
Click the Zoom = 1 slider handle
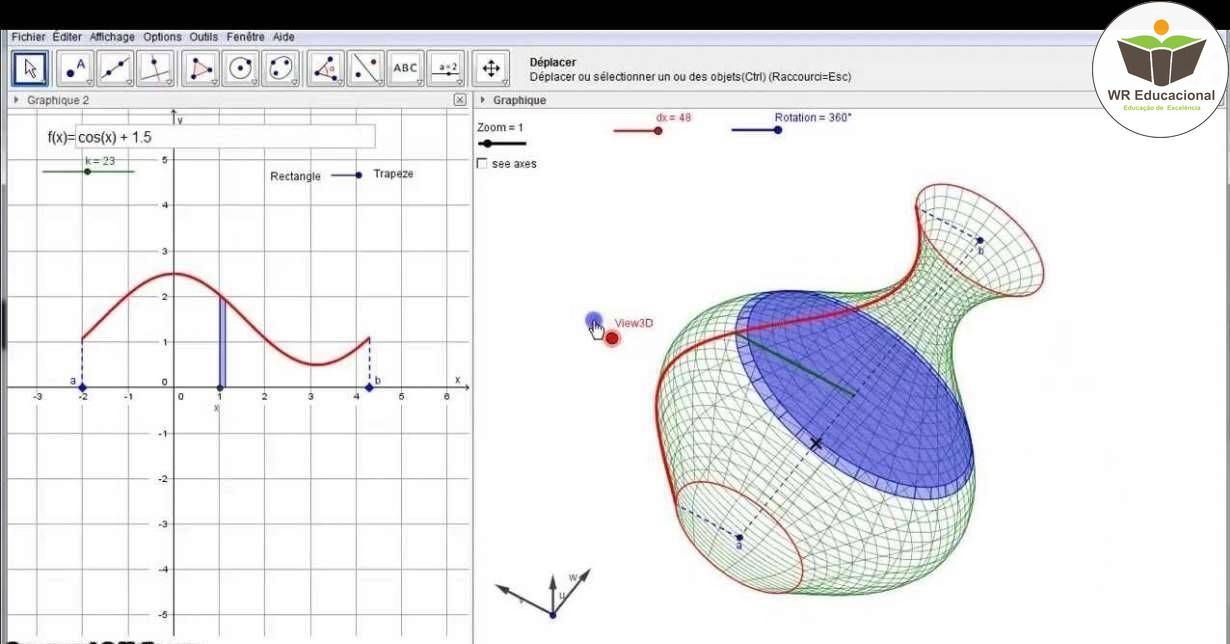click(x=485, y=144)
